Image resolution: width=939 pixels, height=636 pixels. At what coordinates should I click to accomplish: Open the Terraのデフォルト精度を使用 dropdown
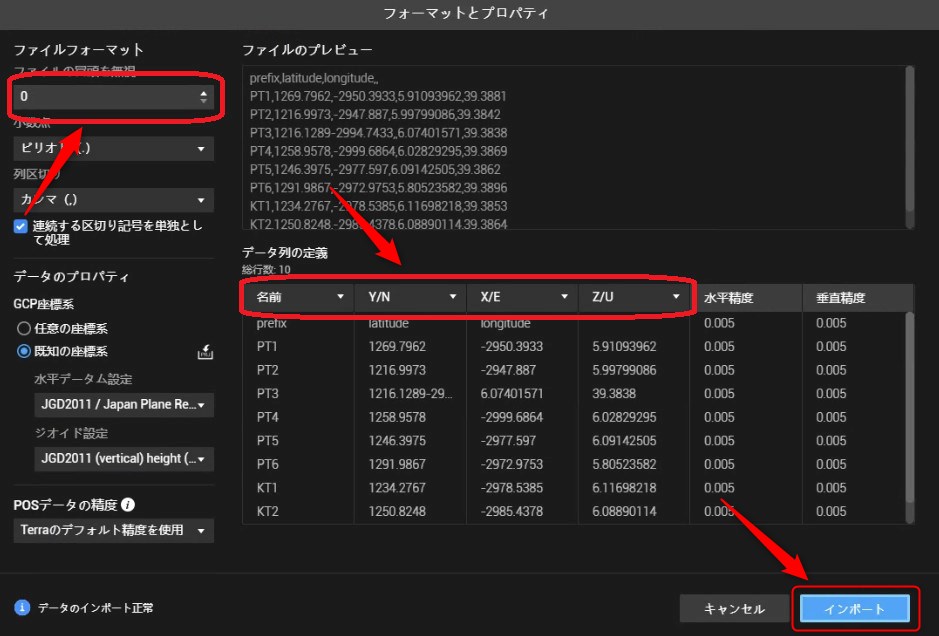tap(113, 530)
